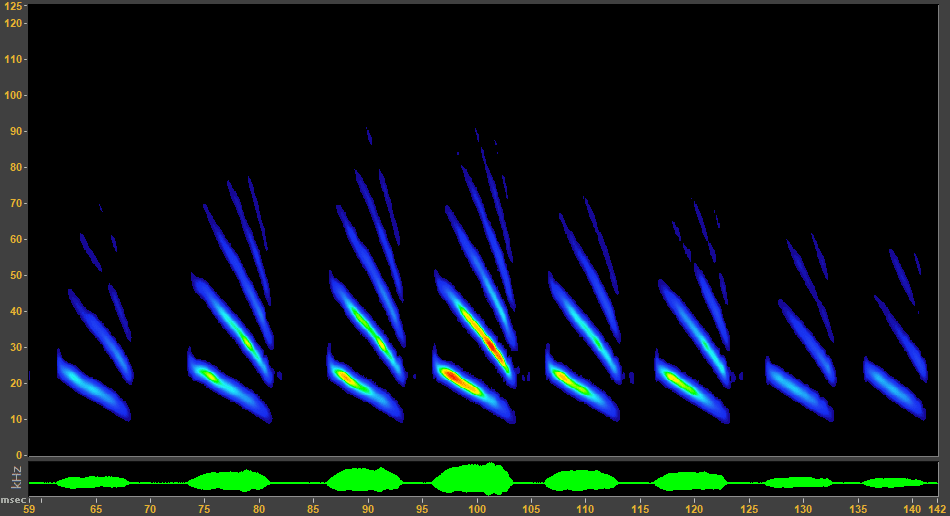Select the 10 kHz frequency axis label
This screenshot has height=516, width=950.
click(16, 419)
